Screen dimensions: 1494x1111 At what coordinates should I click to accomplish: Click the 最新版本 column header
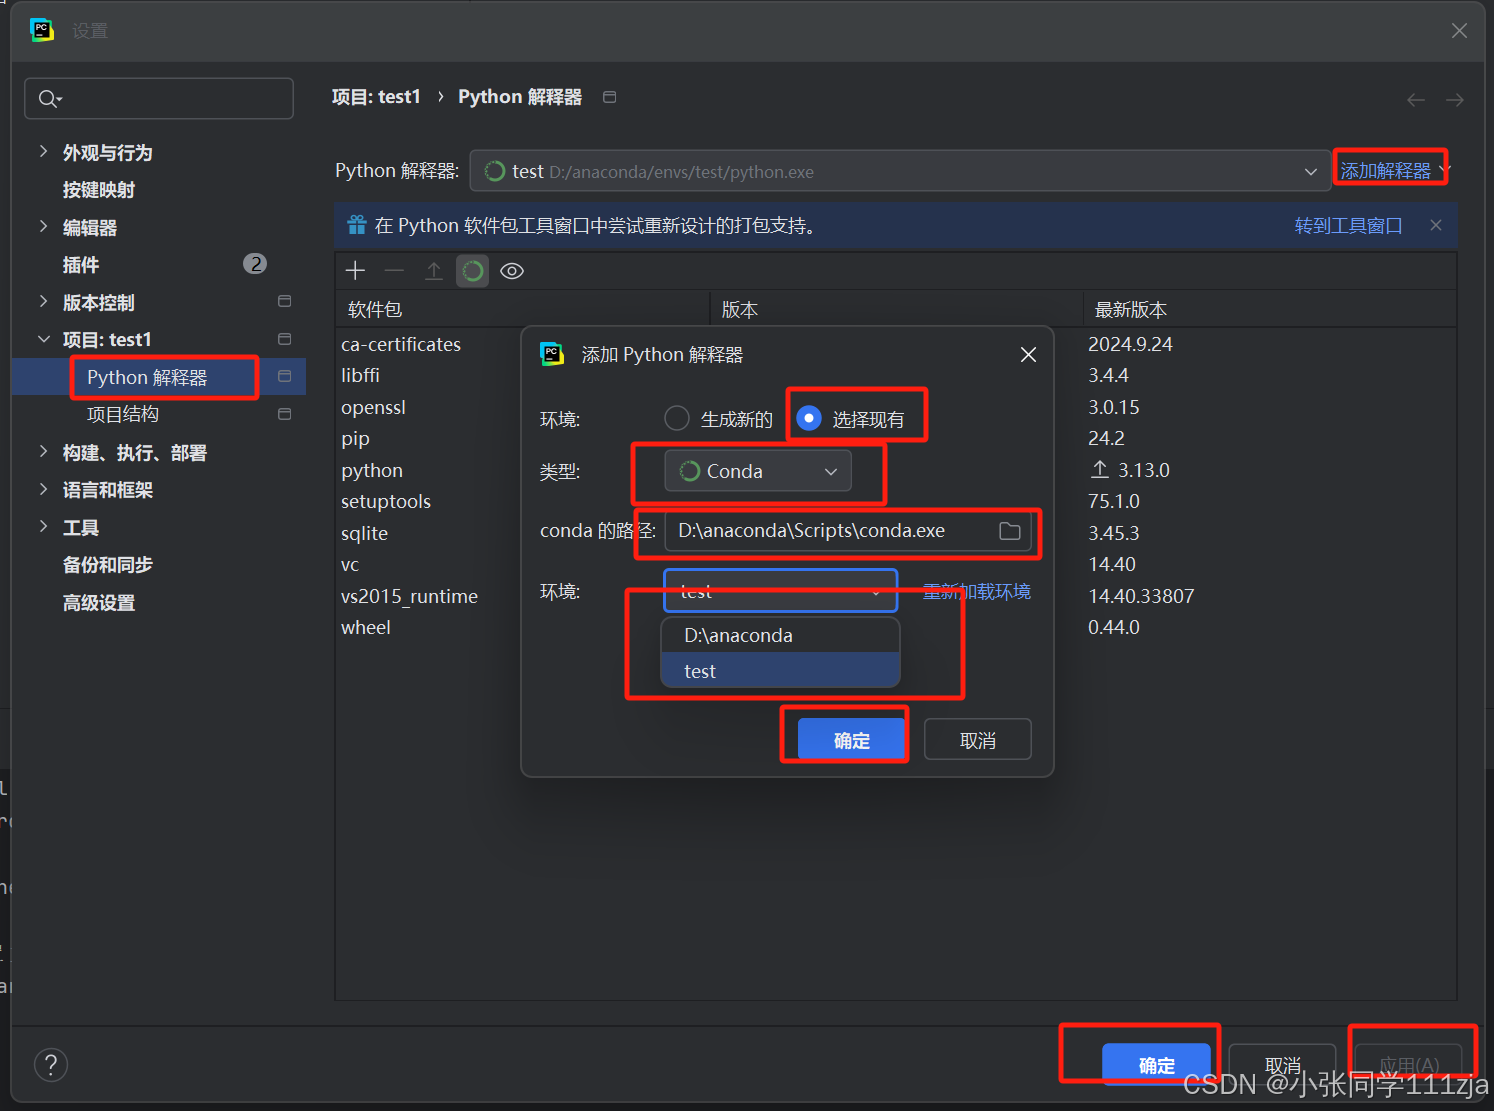point(1269,309)
